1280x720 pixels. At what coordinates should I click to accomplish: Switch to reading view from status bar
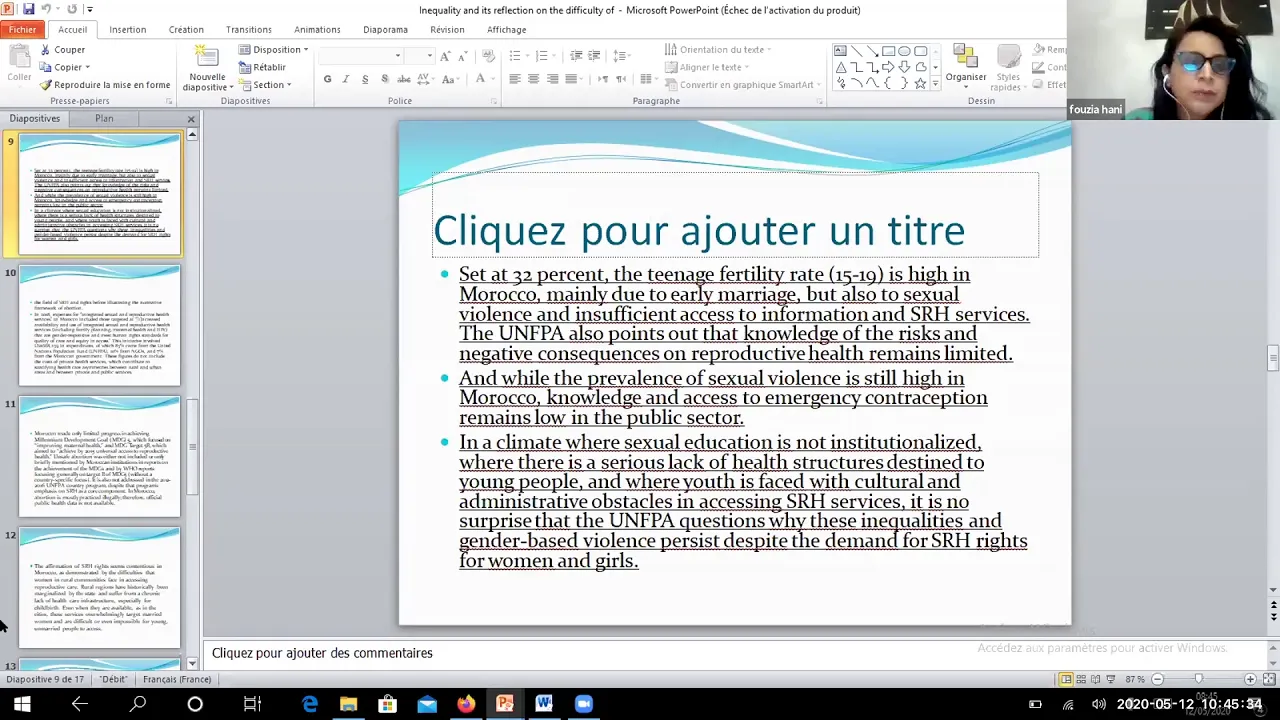point(1095,679)
